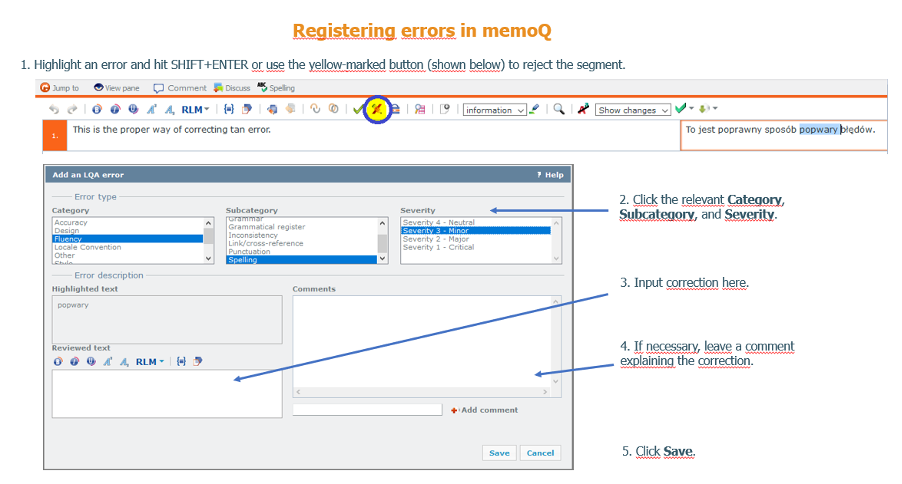Apply Italic formatting in main toolbar
Image resolution: width=902 pixels, height=484 pixels.
[x=115, y=109]
